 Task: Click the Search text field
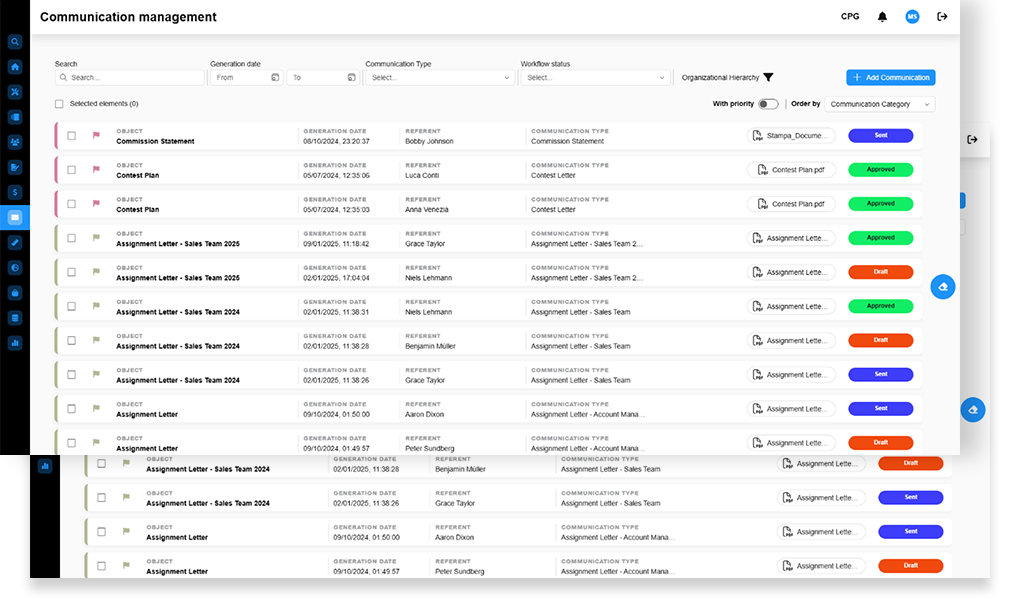(130, 77)
